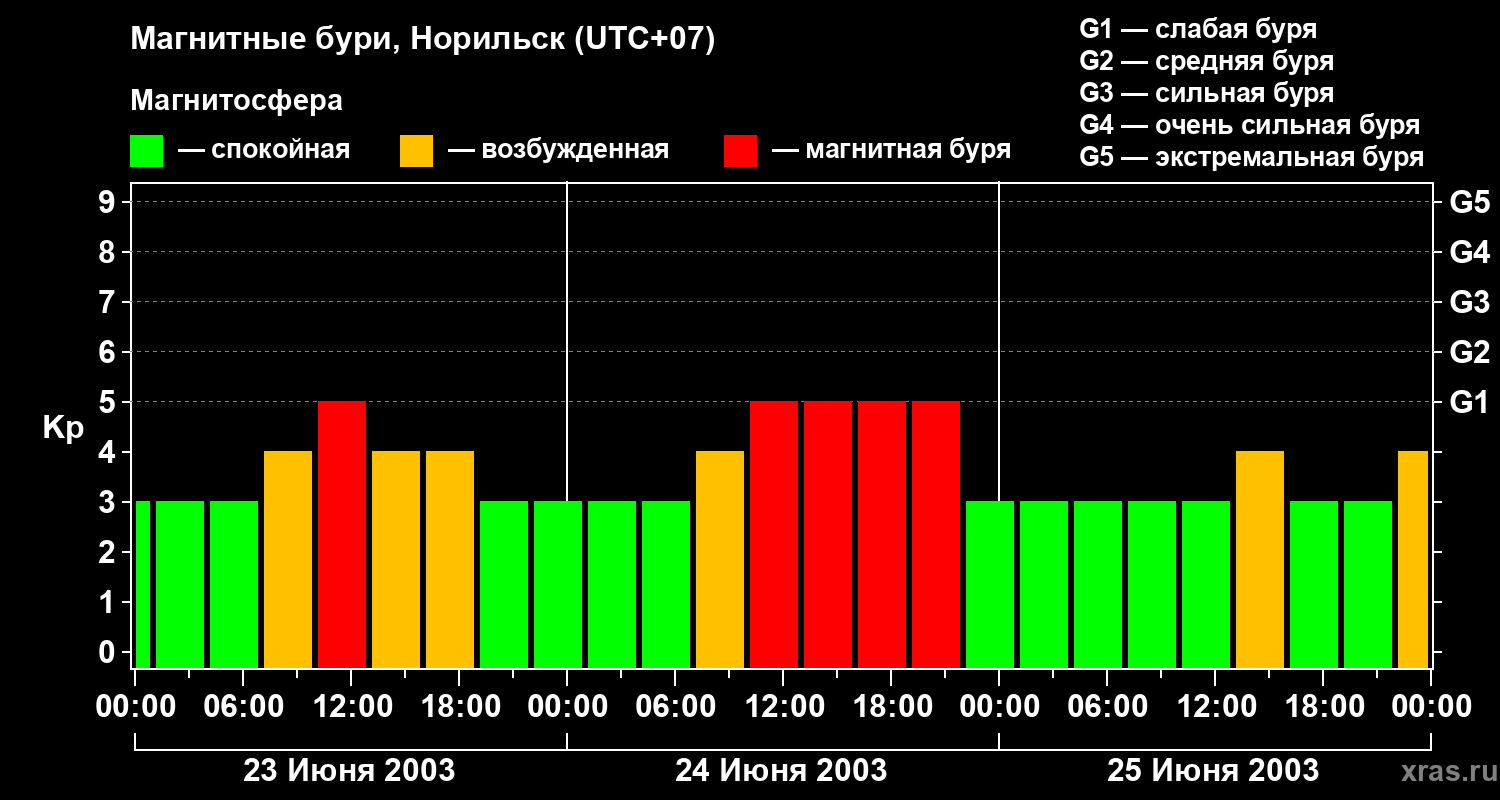
Task: Click the '— магнитная буря' legend label
Action: point(892,151)
